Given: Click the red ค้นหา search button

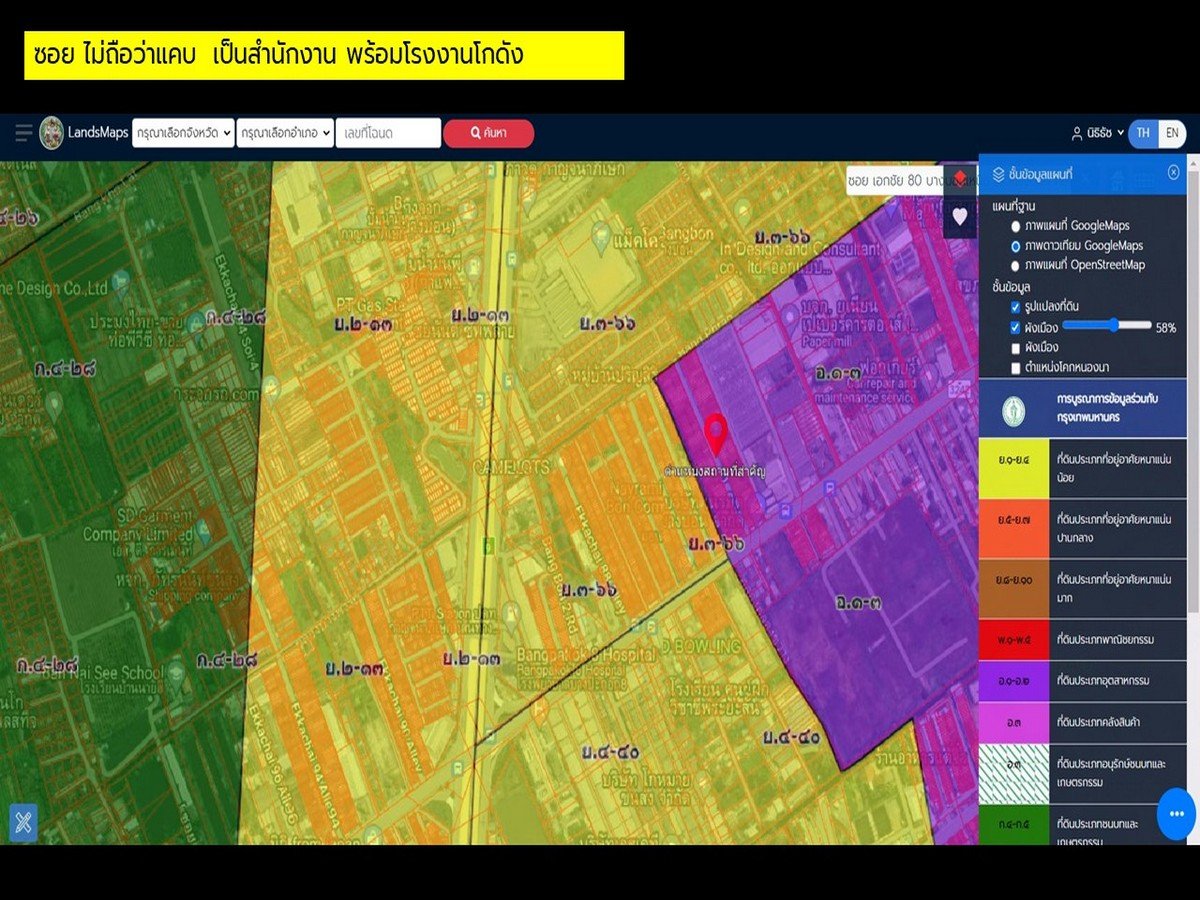Looking at the screenshot, I should [x=489, y=133].
